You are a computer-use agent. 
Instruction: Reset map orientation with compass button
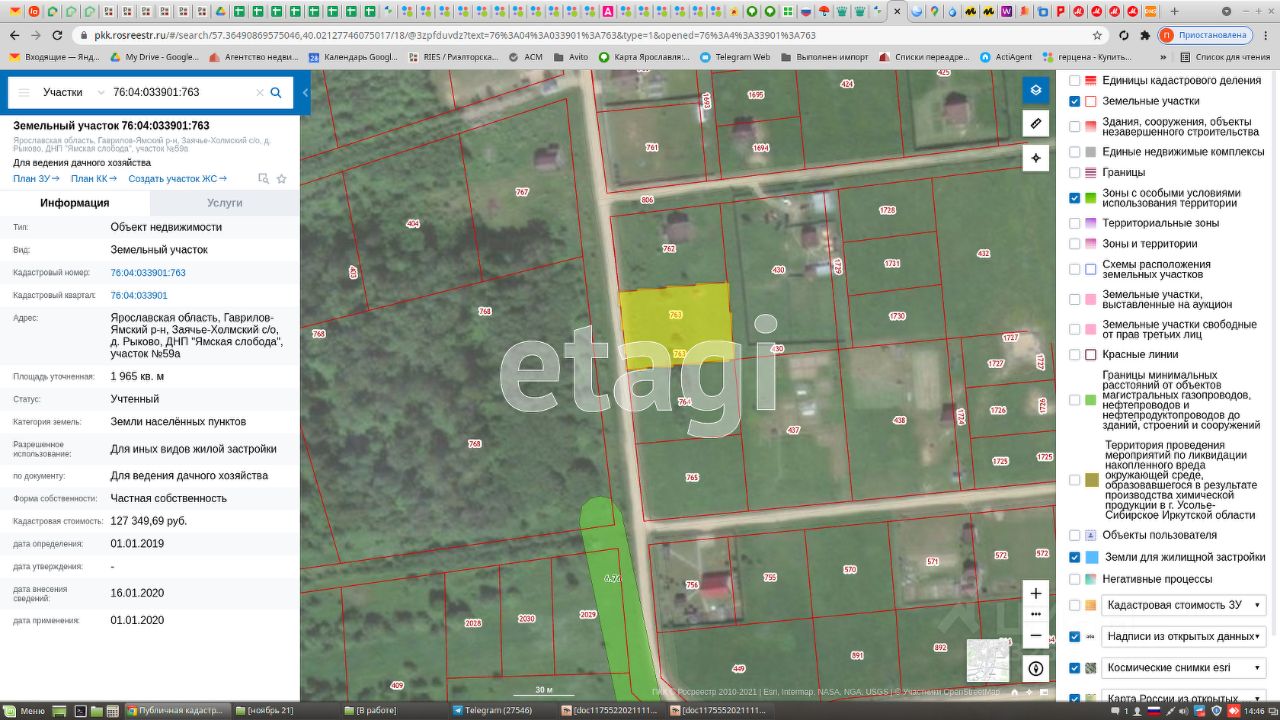pyautogui.click(x=1036, y=668)
